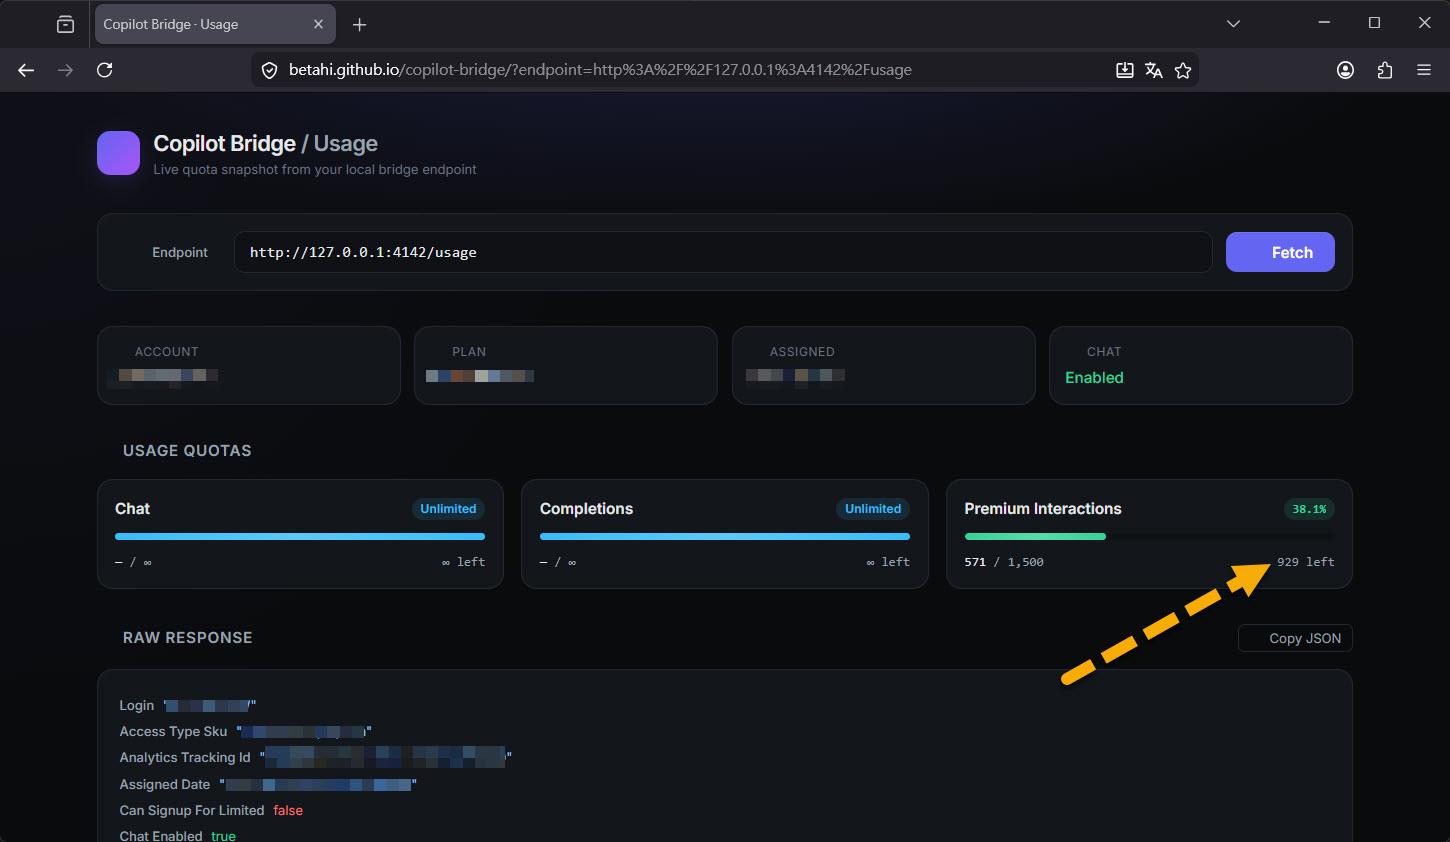Click the "571 / 1,500" usage value
Viewport: 1450px width, 842px height.
(1004, 562)
